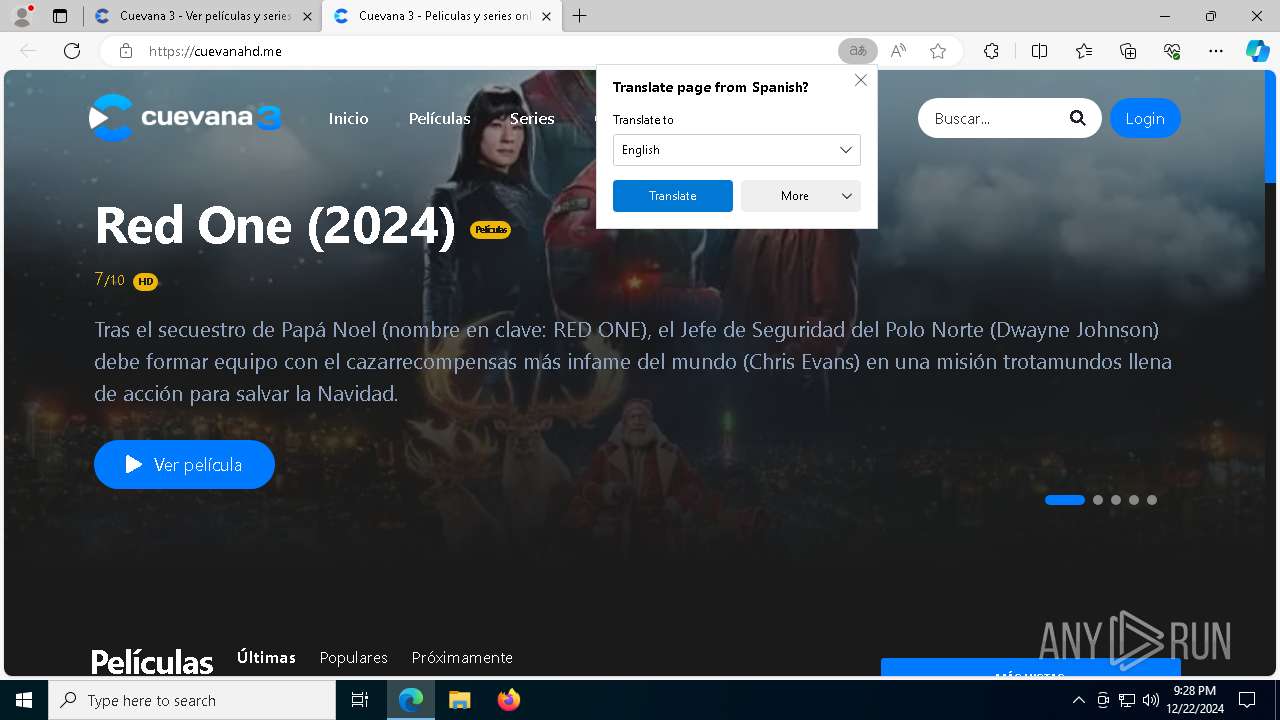Screen dimensions: 1280x720
Task: Go to Inicio in site navigation
Action: (348, 118)
